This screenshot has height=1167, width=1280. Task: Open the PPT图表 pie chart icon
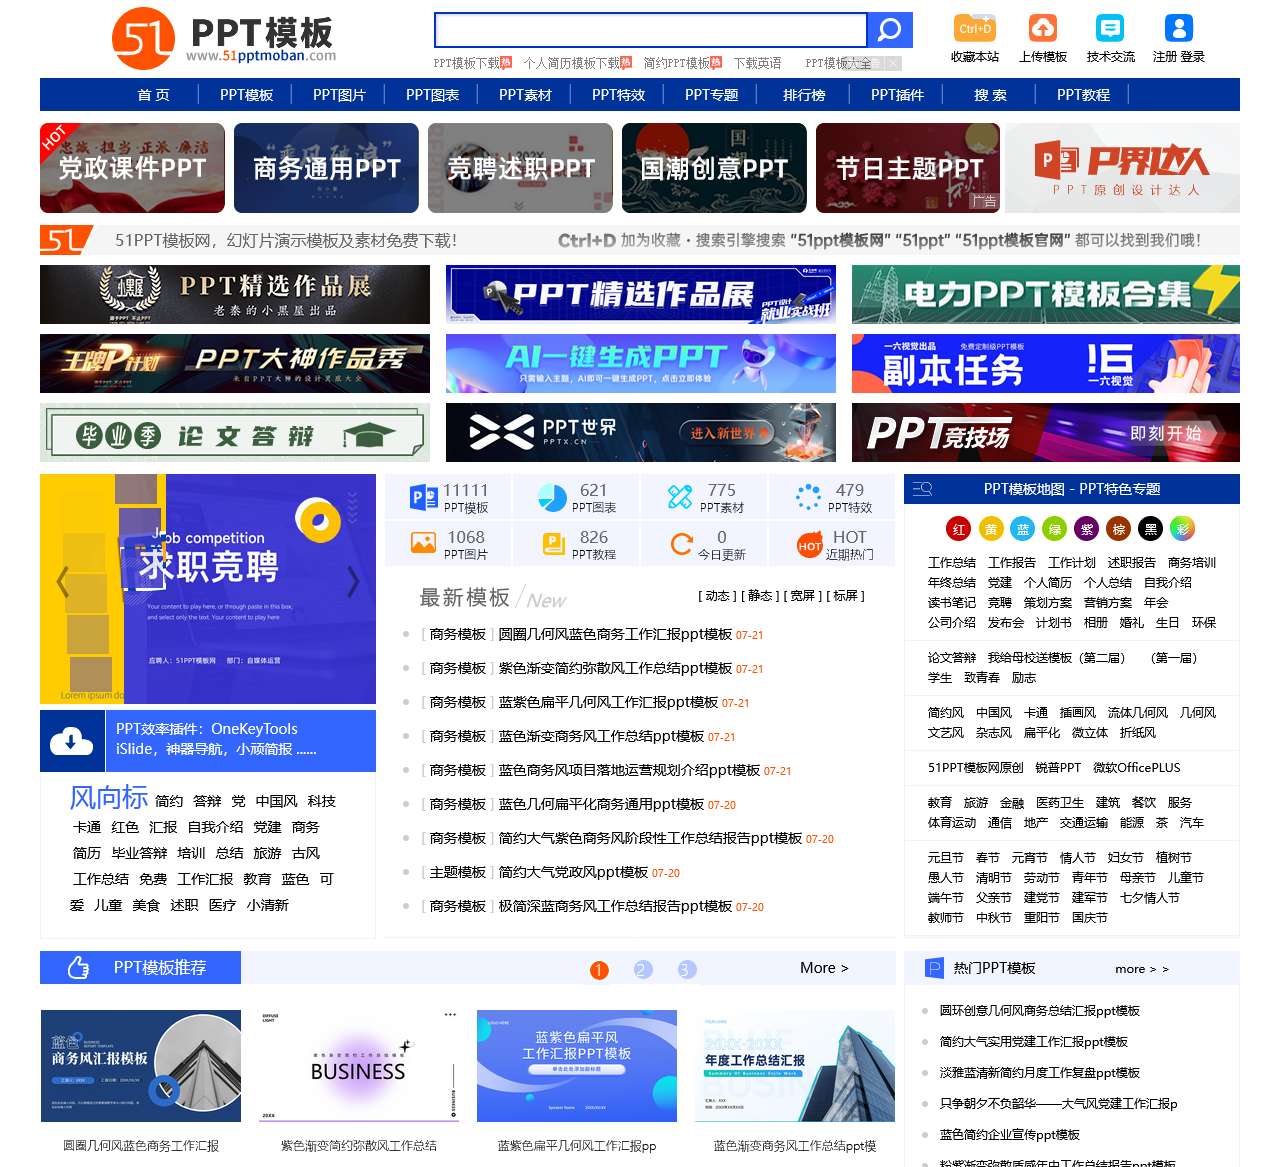pyautogui.click(x=552, y=497)
